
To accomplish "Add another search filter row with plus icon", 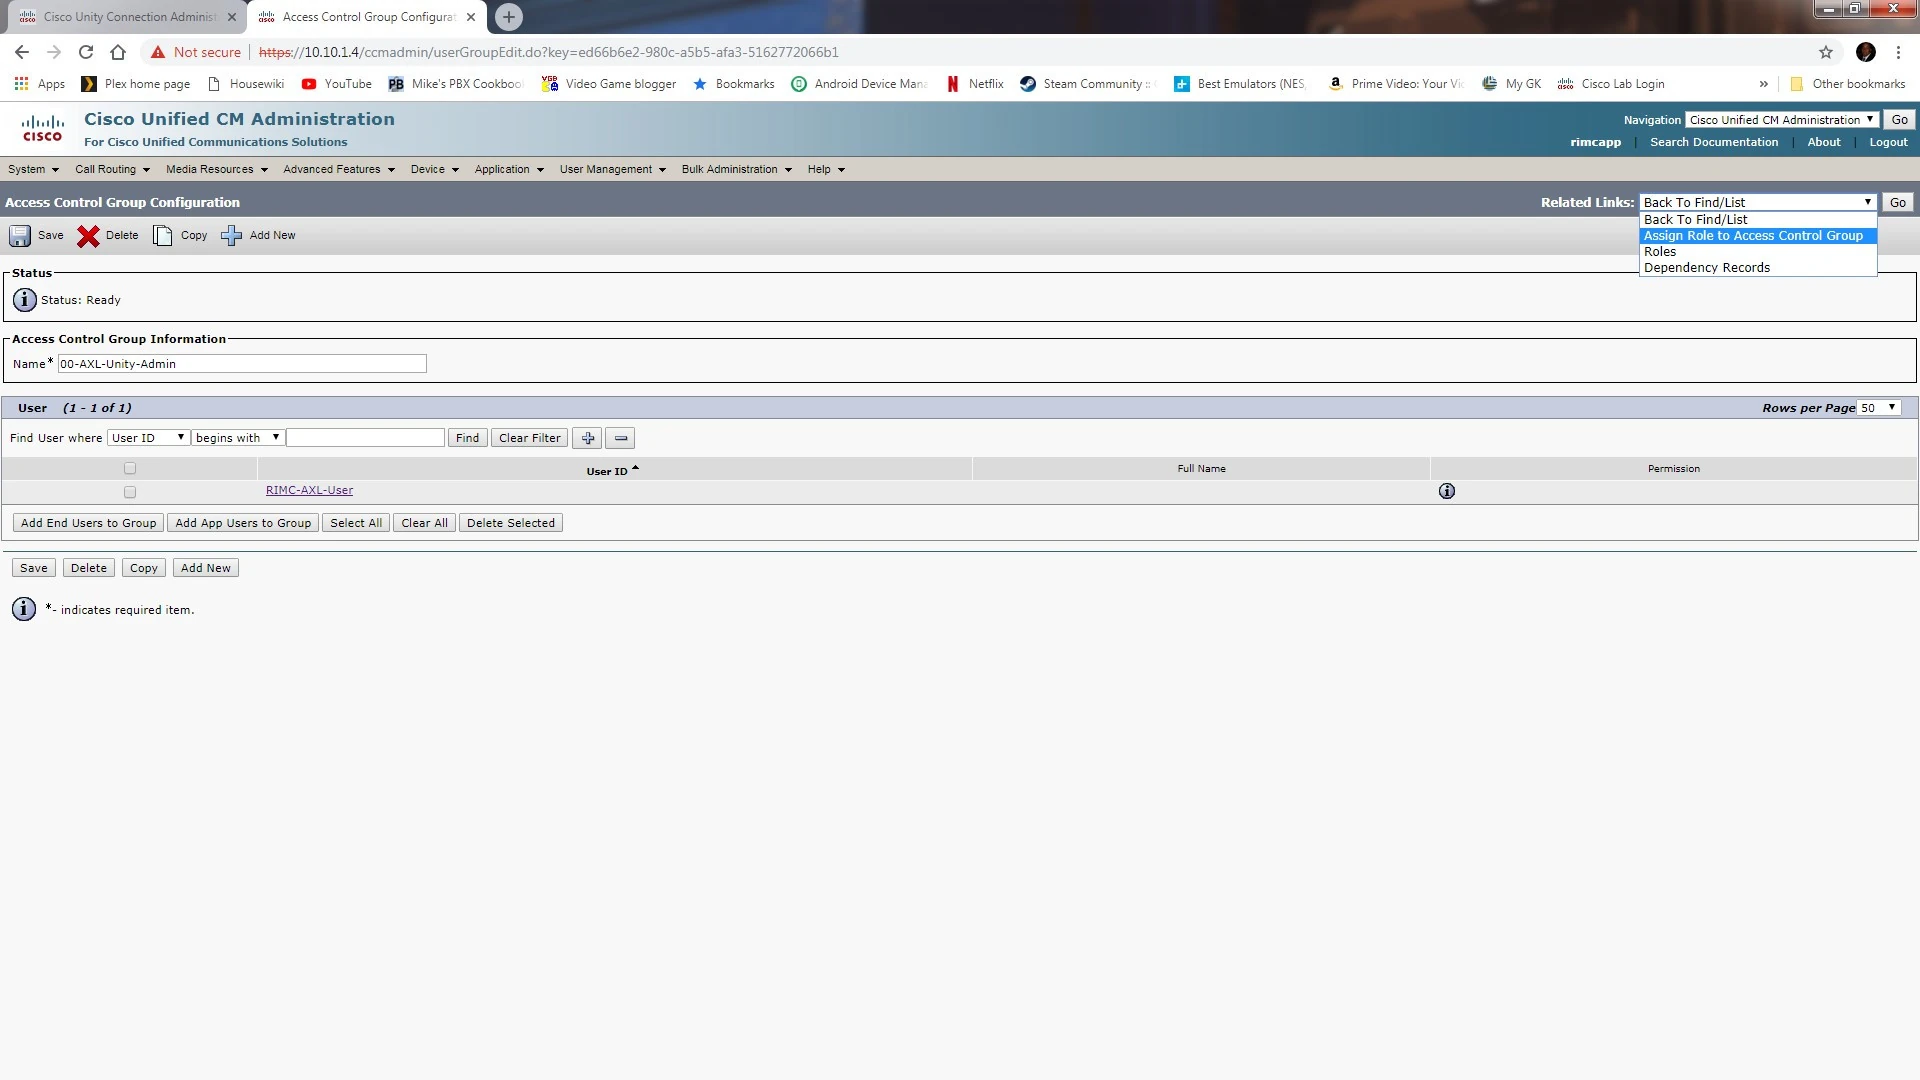I will [586, 438].
